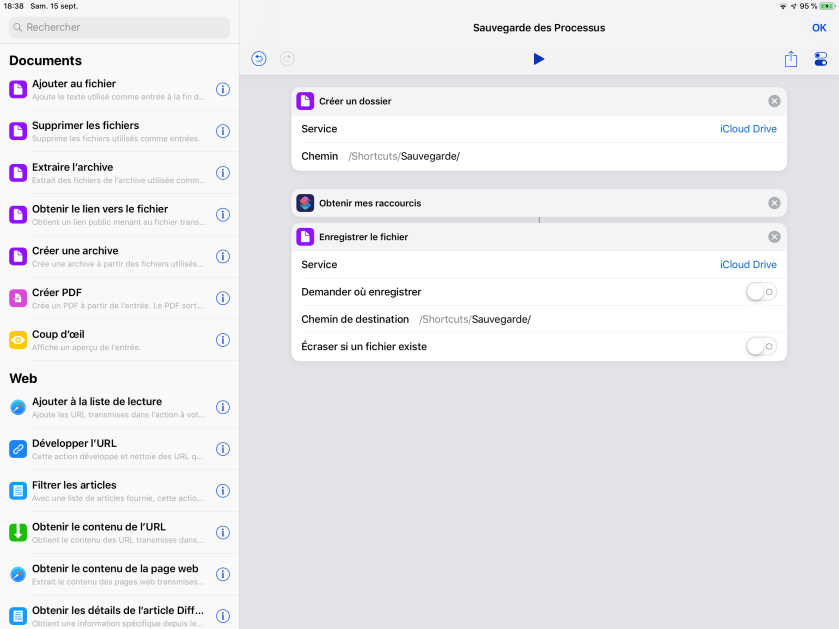Screen dimensions: 839x629
Task: Open shortcut settings toggle icon
Action: click(x=820, y=59)
